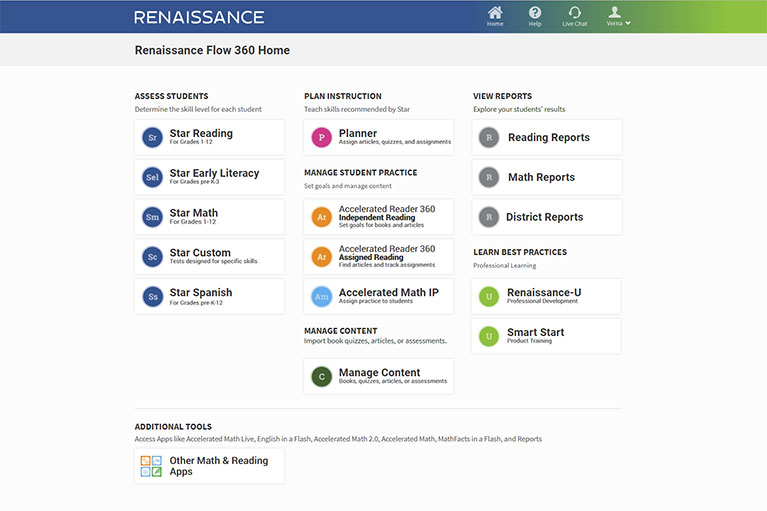Click the Ss Star Spanish icon

click(152, 297)
